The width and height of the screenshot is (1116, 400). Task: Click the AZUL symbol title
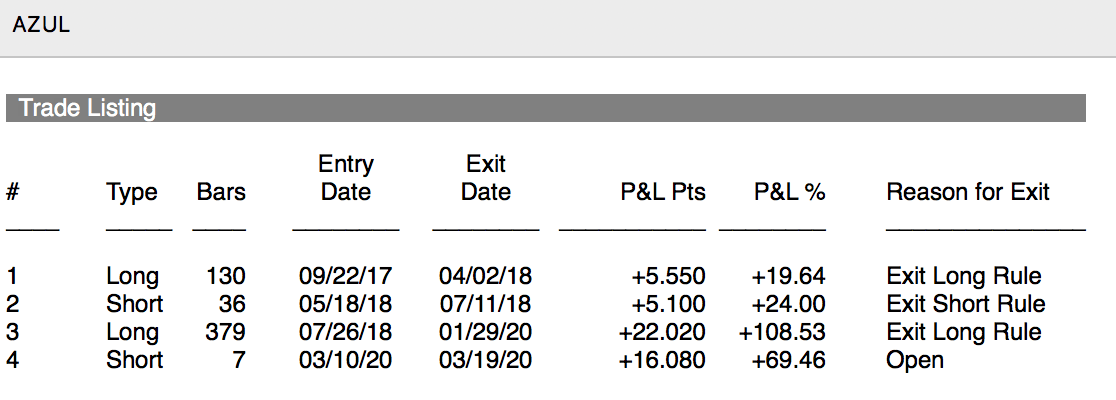[x=41, y=27]
